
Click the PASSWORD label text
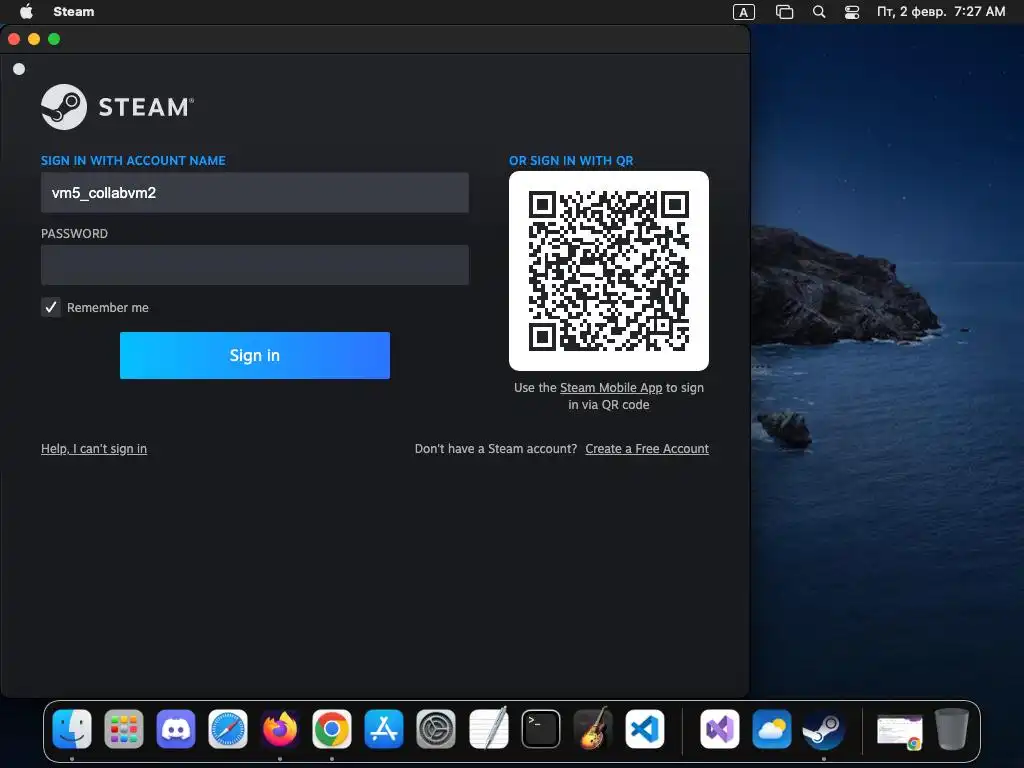74,234
